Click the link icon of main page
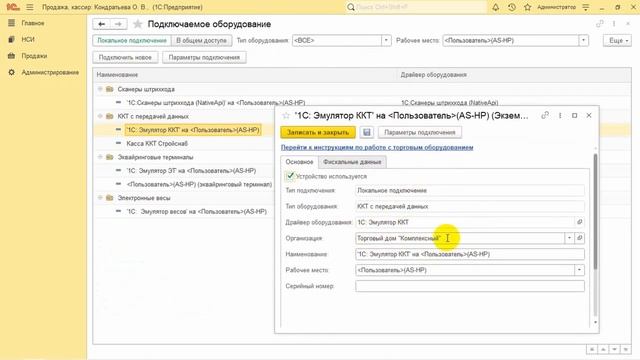 600,24
